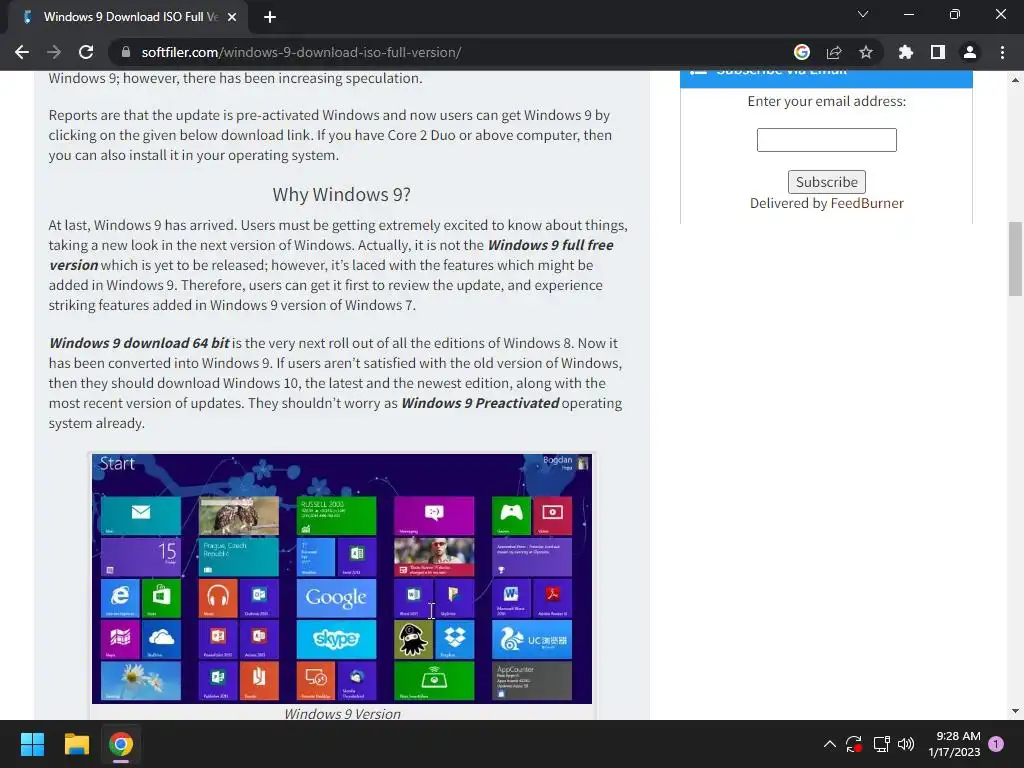Open network settings from tray icon
This screenshot has height=768, width=1024.
pyautogui.click(x=882, y=744)
